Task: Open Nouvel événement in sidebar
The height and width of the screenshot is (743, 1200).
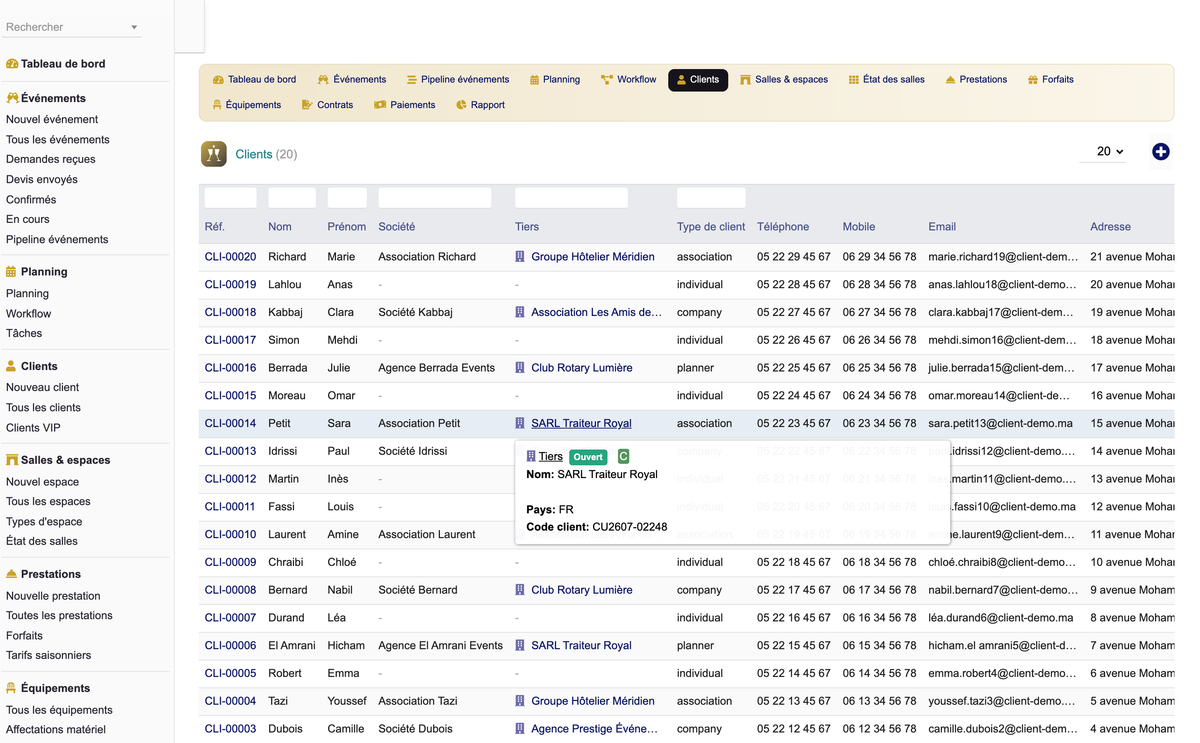Action: point(52,120)
